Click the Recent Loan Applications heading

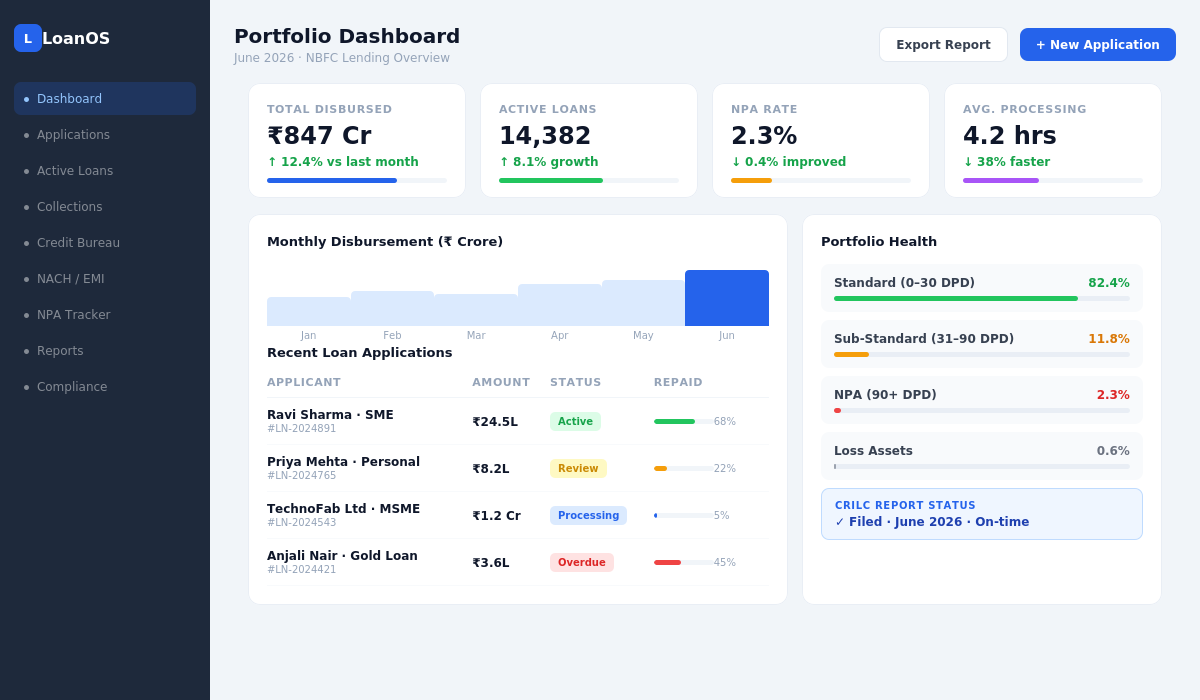[x=360, y=353]
